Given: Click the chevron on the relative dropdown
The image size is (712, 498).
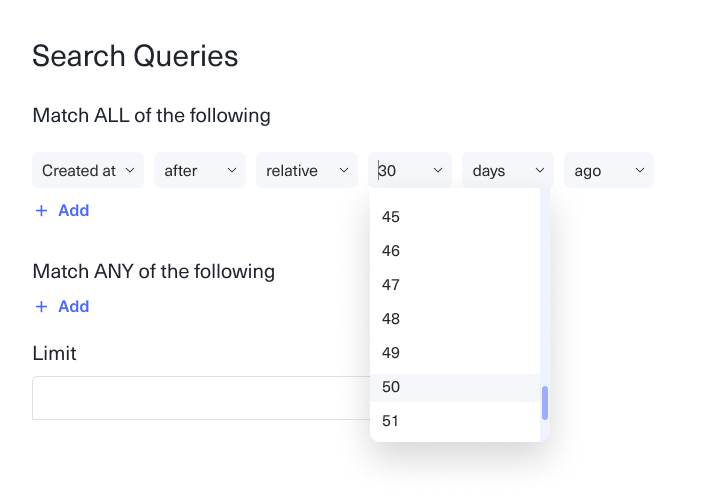Looking at the screenshot, I should (x=343, y=171).
